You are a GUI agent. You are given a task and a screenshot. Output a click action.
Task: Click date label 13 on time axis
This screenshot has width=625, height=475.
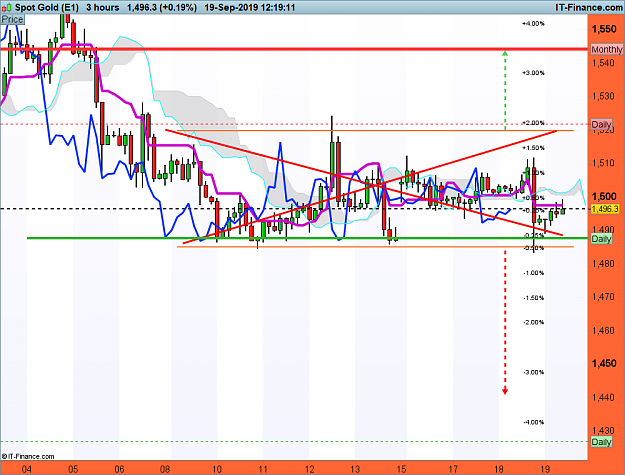click(x=355, y=469)
